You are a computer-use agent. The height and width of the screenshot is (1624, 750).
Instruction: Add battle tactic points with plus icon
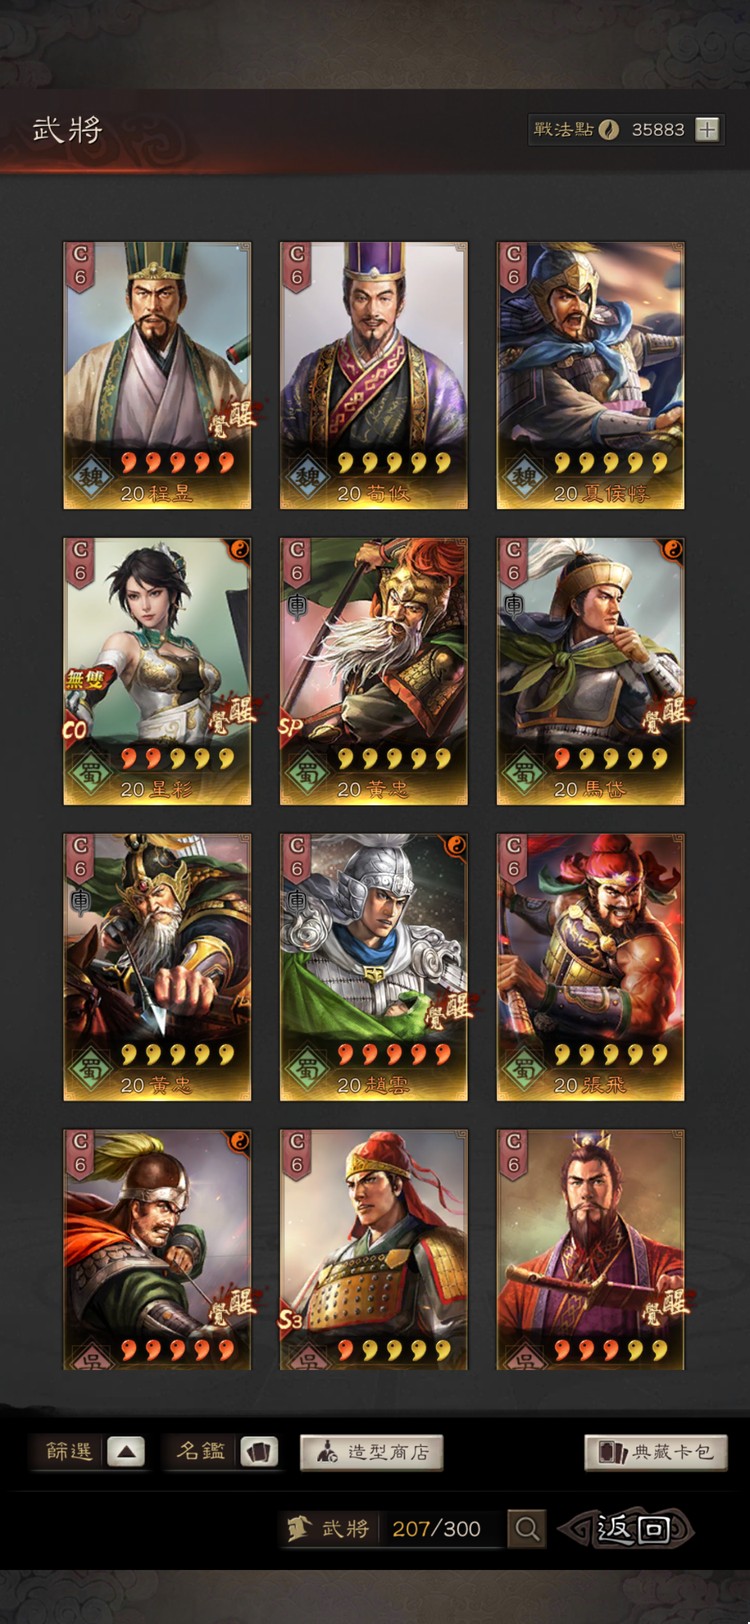point(707,129)
